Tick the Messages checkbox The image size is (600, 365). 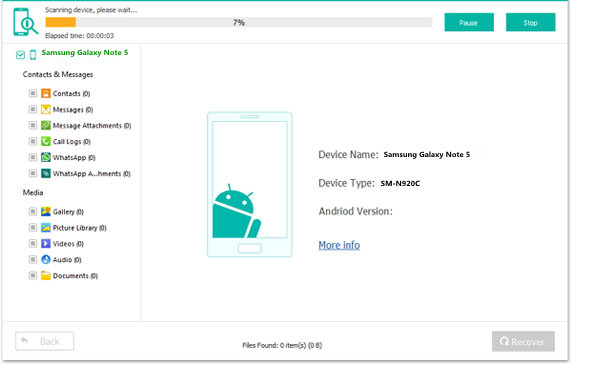[33, 109]
